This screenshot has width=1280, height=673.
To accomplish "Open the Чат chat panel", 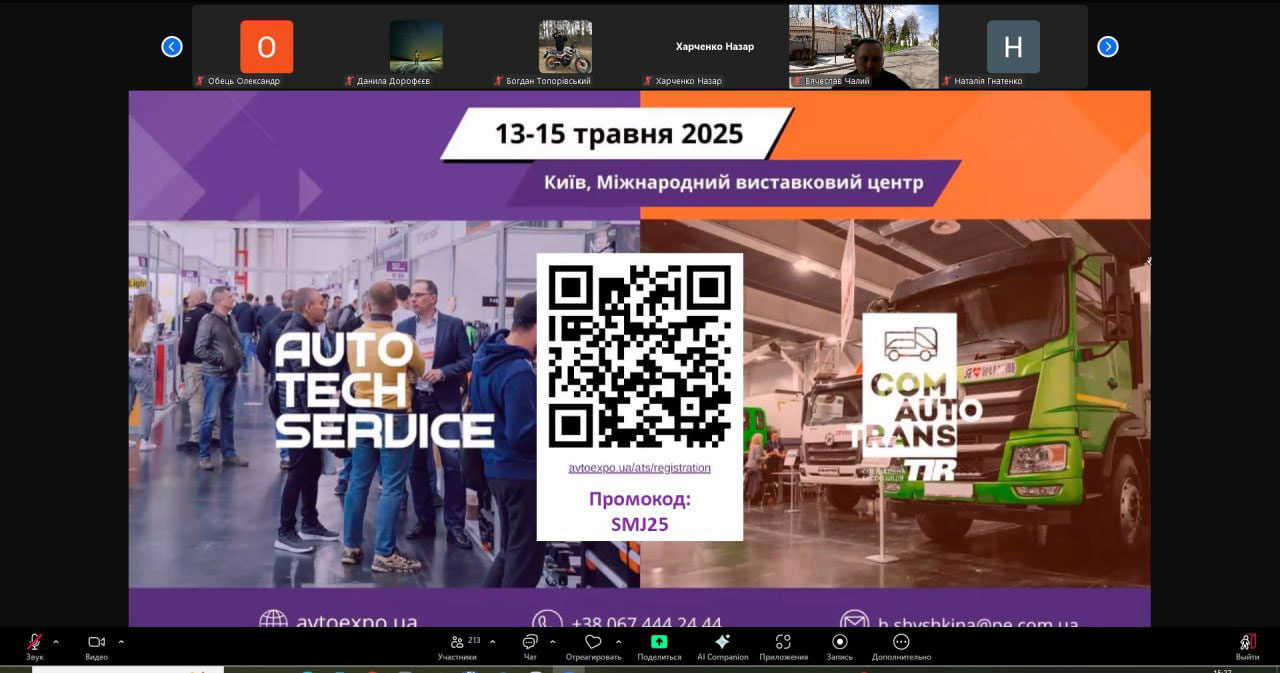I will (x=530, y=646).
